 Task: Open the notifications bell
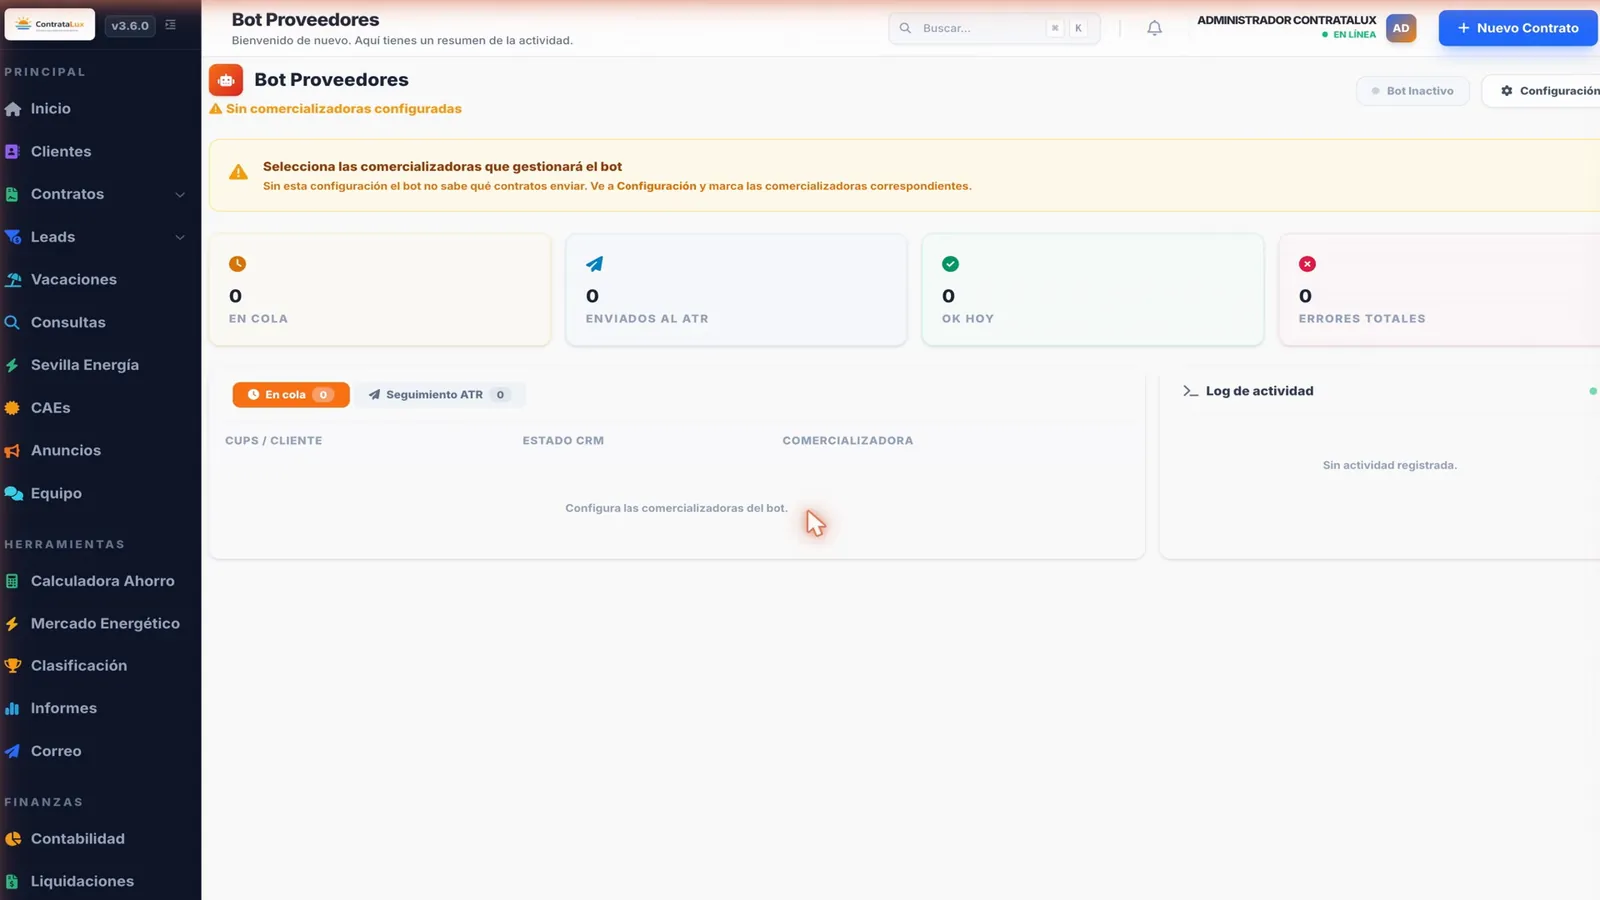(1154, 28)
